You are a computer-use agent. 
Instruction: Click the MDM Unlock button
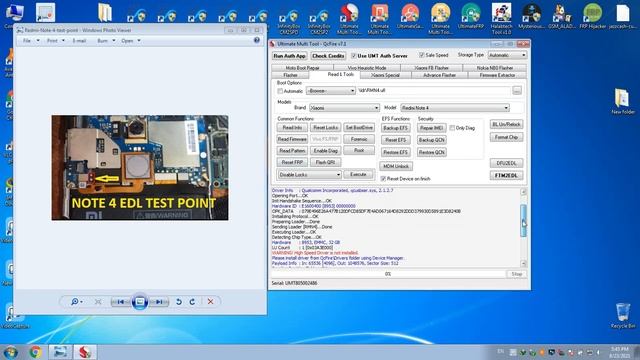tap(396, 167)
